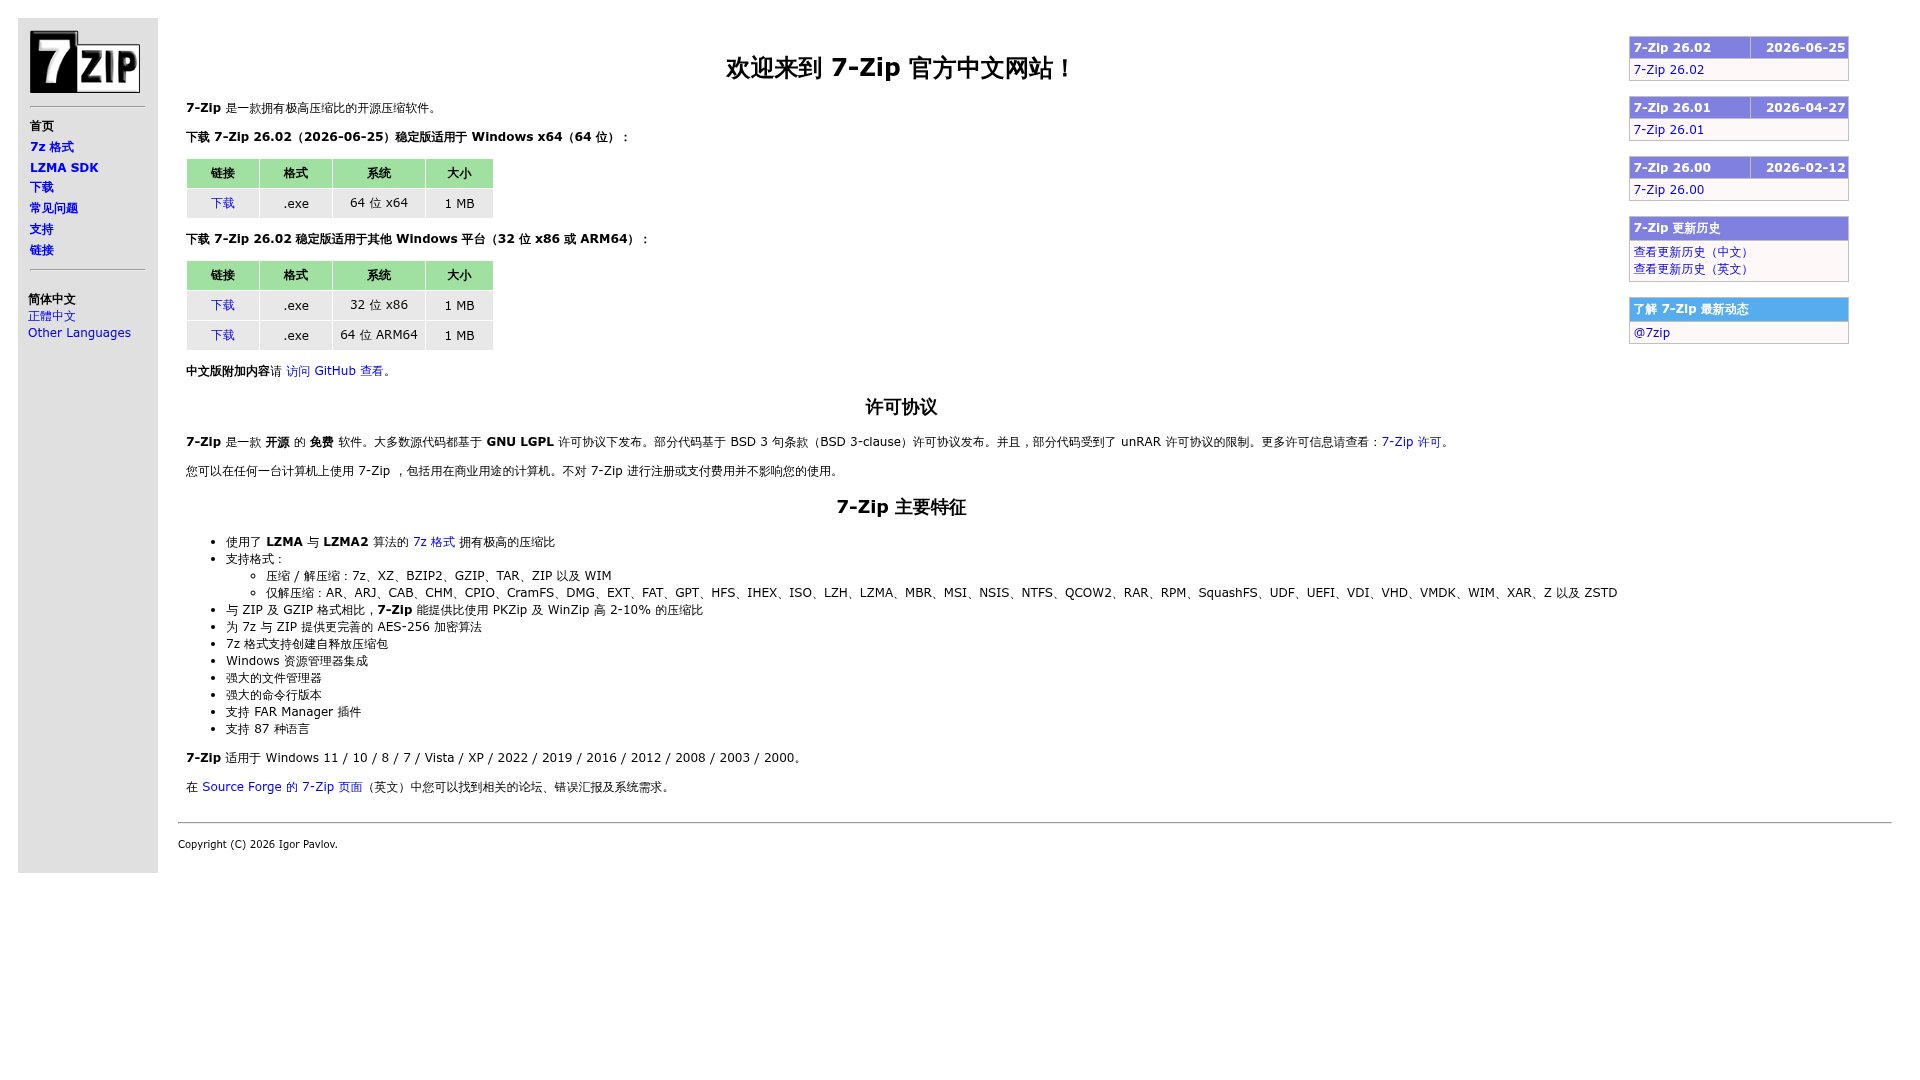View 查看更新历史（英文） changelog
Screen dimensions: 1920x1080
(1693, 269)
